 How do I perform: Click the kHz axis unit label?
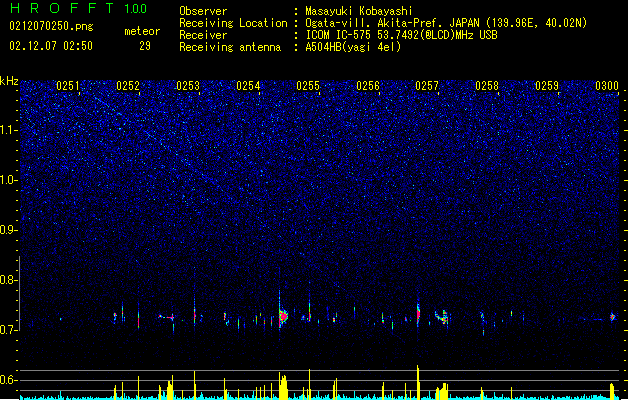pos(9,81)
